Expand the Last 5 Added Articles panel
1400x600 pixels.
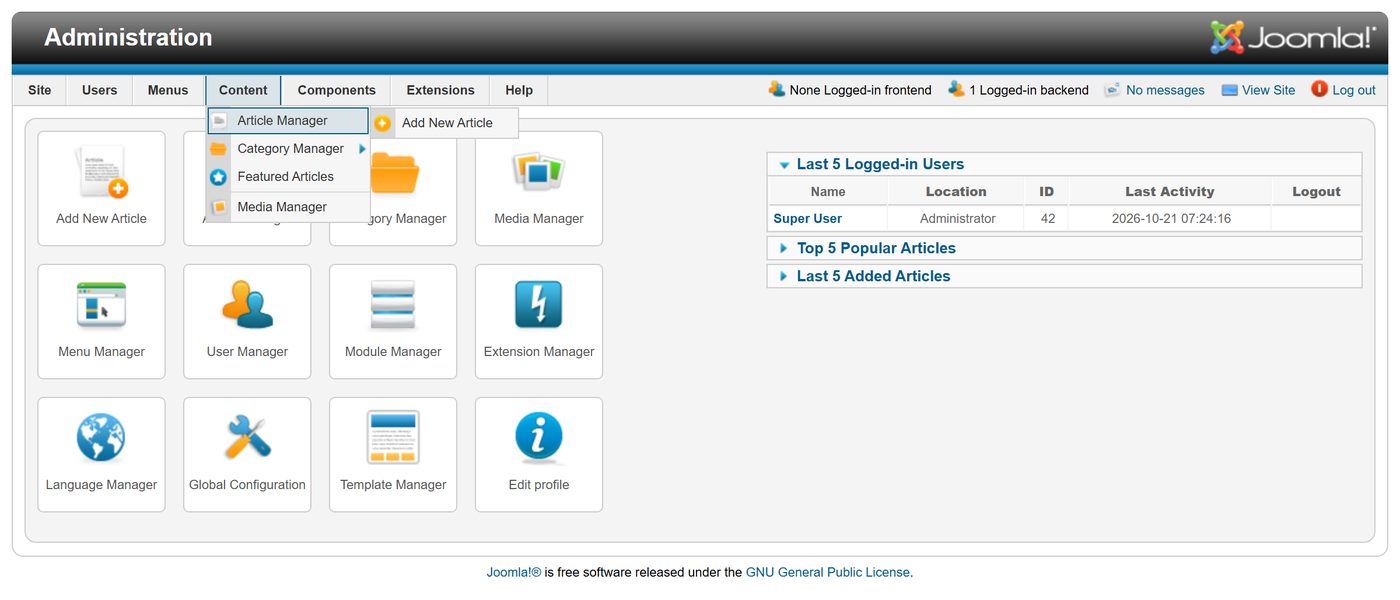point(784,276)
